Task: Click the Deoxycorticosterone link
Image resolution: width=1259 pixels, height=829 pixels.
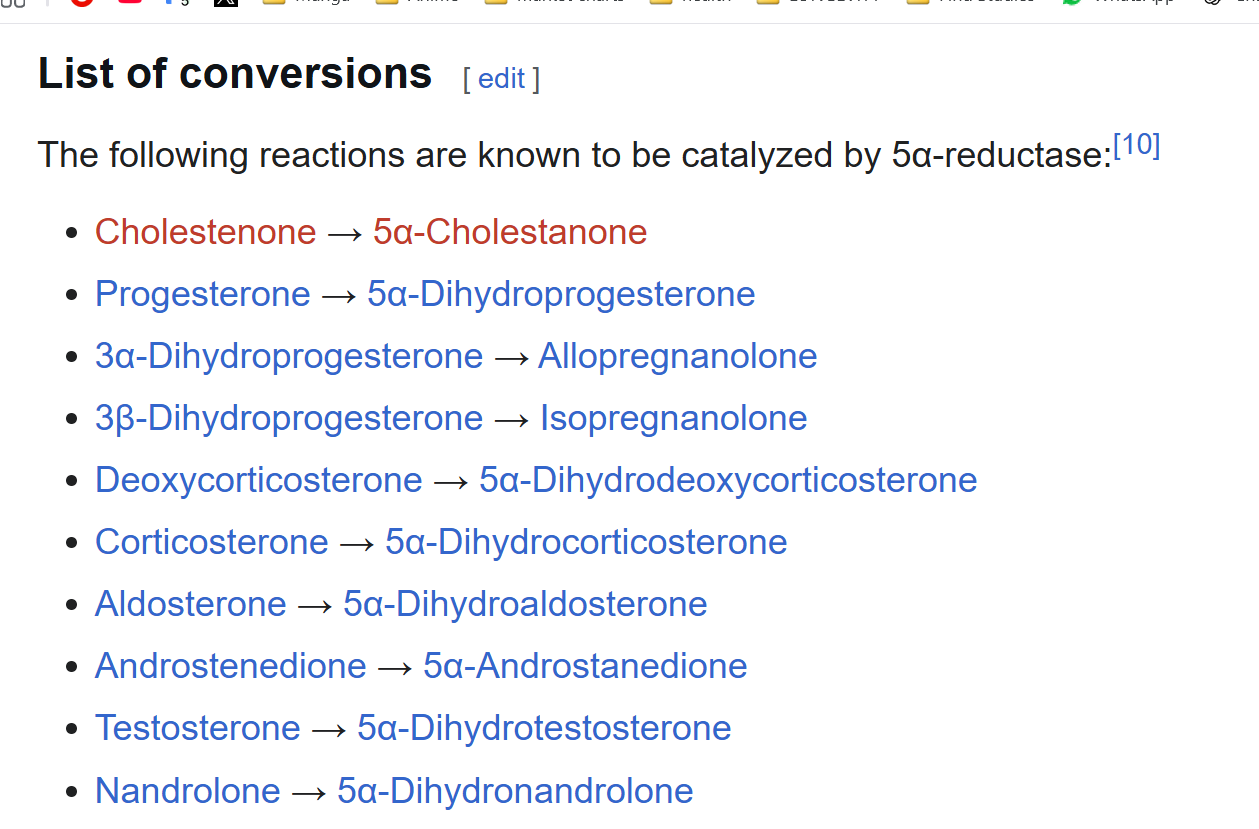Action: click(258, 480)
